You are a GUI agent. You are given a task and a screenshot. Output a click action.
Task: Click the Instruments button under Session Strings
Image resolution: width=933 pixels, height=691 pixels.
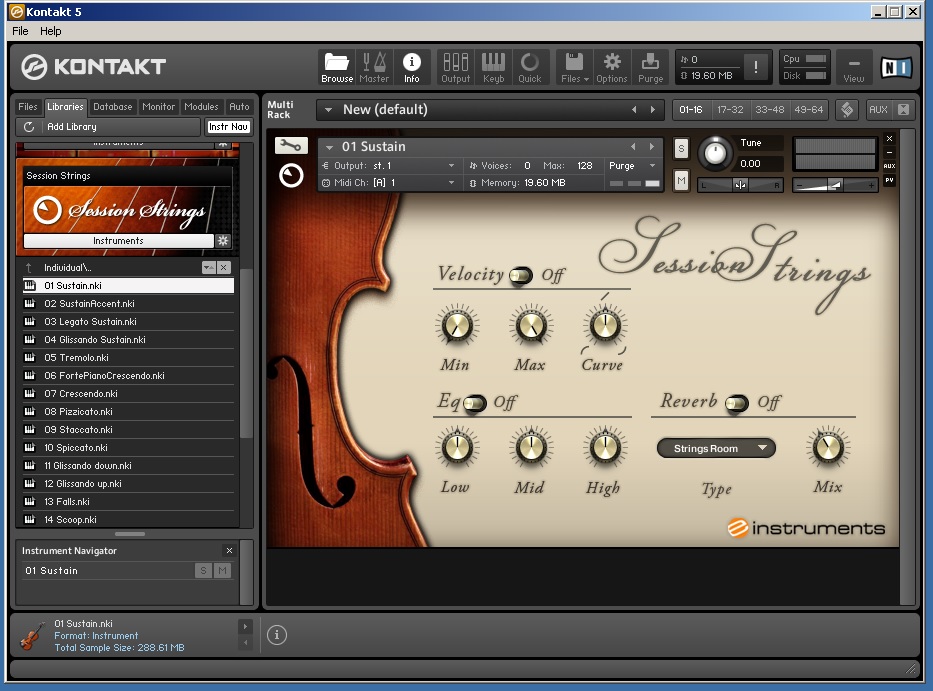pos(118,241)
